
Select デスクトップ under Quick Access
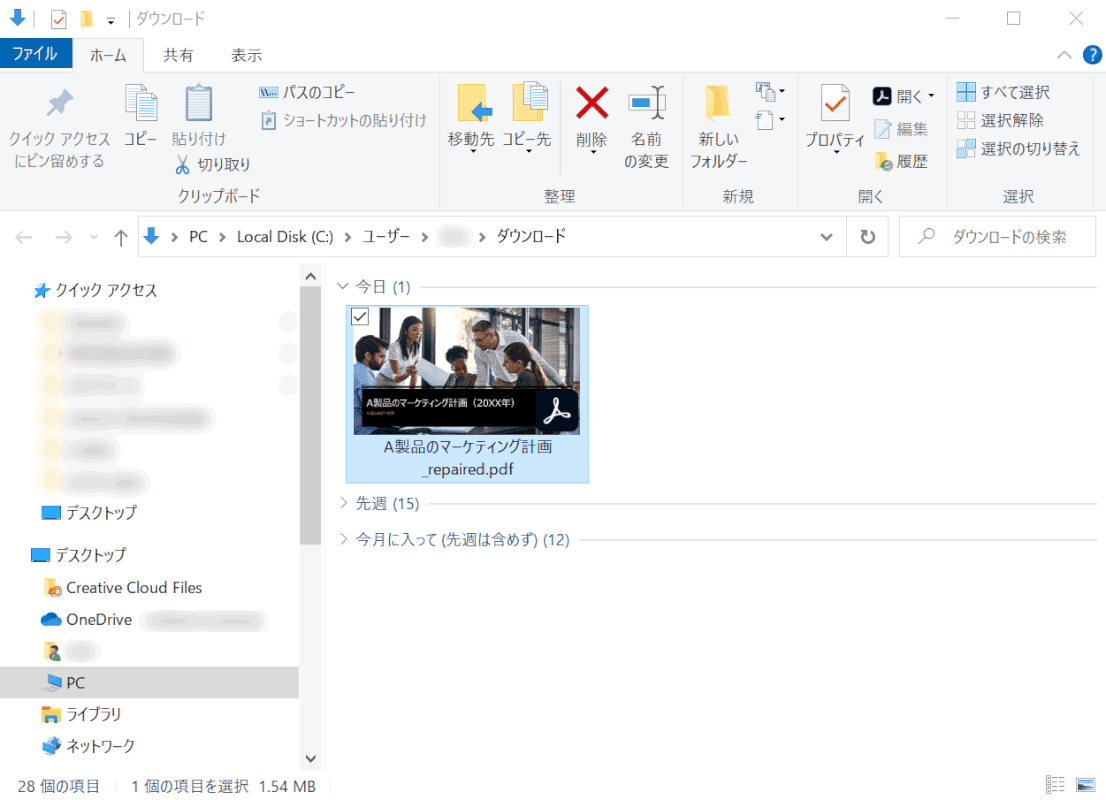click(89, 512)
